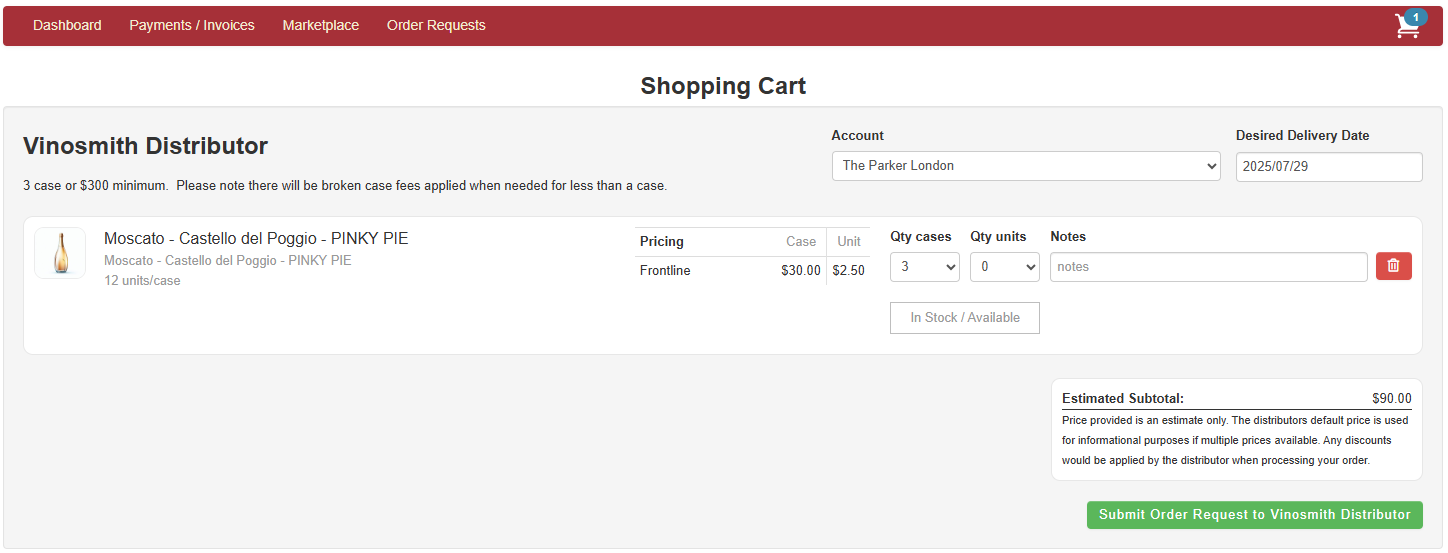Expand the Account dropdown

(1026, 166)
